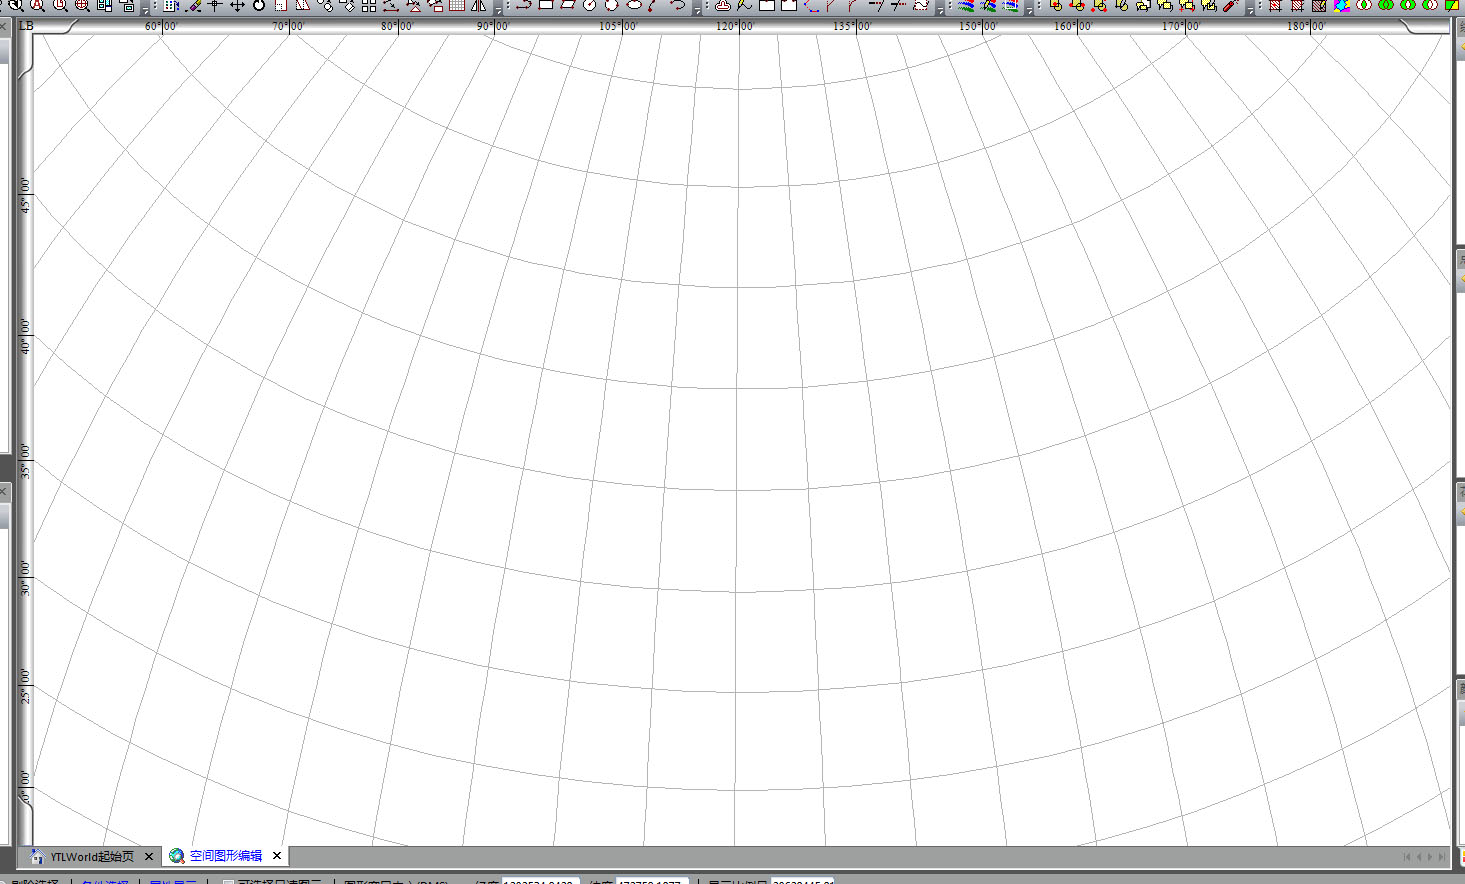This screenshot has width=1465, height=884.
Task: Choose the circle with radius tool
Action: click(590, 5)
